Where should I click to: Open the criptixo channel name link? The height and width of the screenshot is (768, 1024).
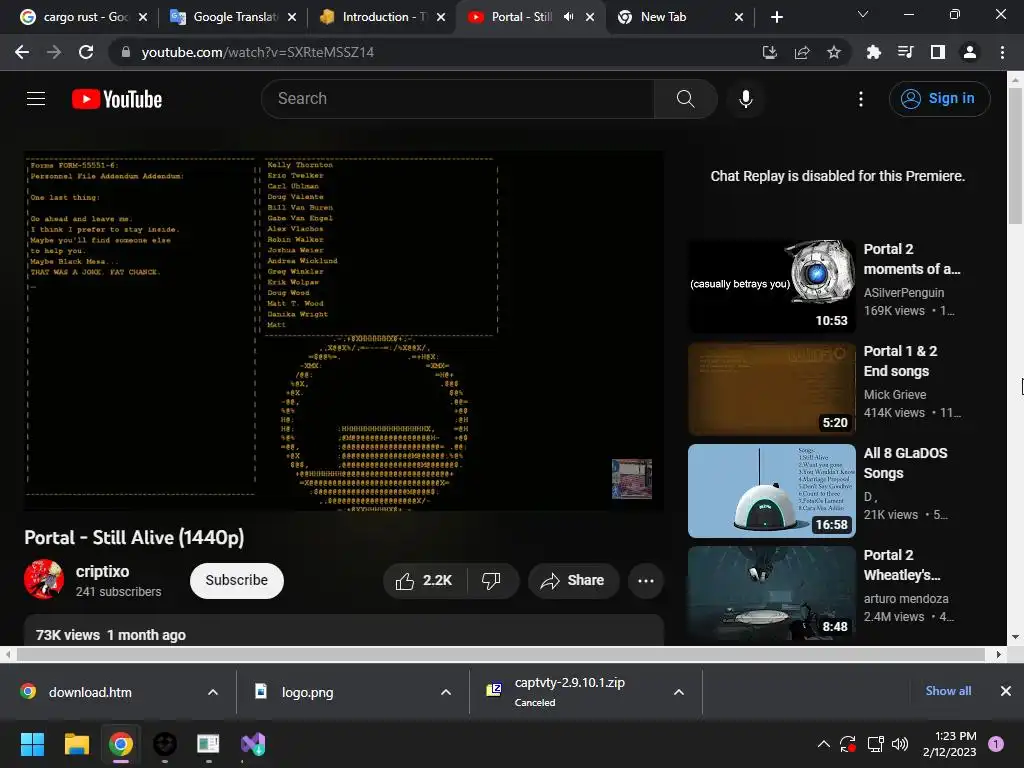[103, 571]
